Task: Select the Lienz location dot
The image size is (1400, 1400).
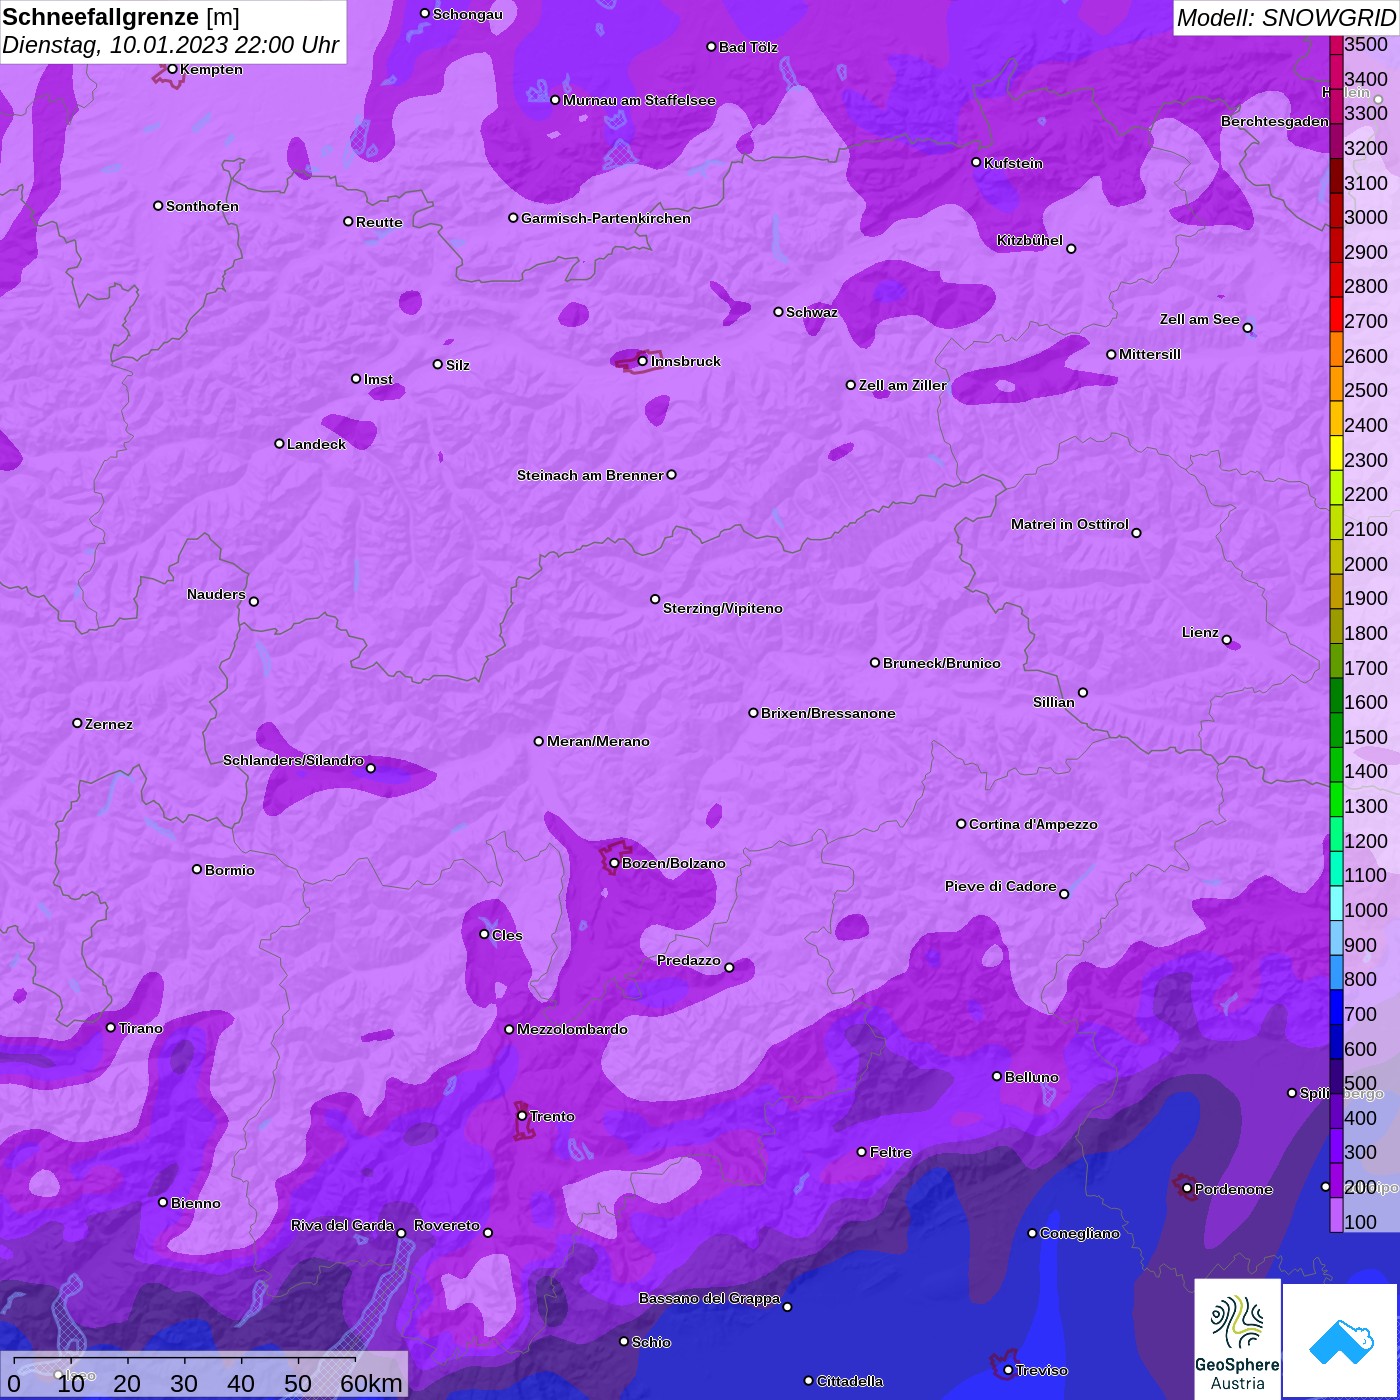Action: (x=1227, y=640)
